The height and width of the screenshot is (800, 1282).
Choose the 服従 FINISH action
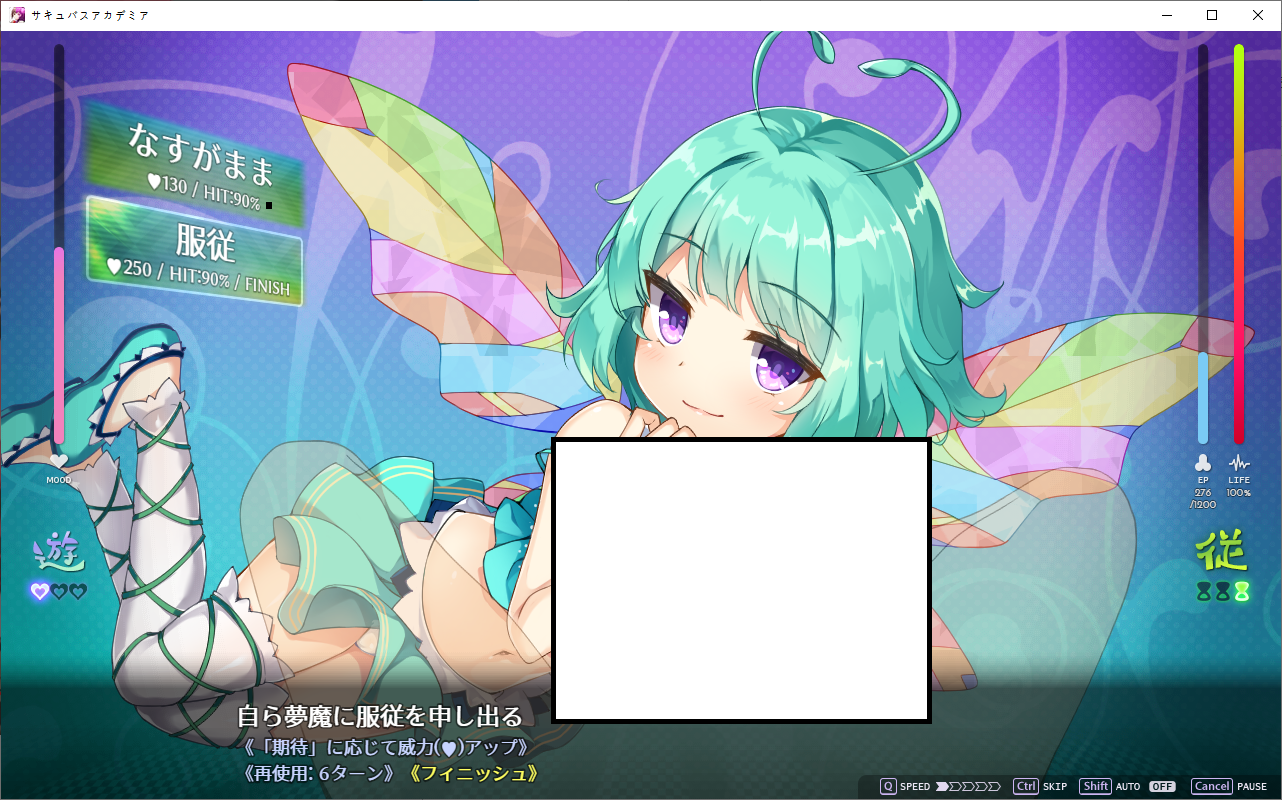tap(194, 251)
